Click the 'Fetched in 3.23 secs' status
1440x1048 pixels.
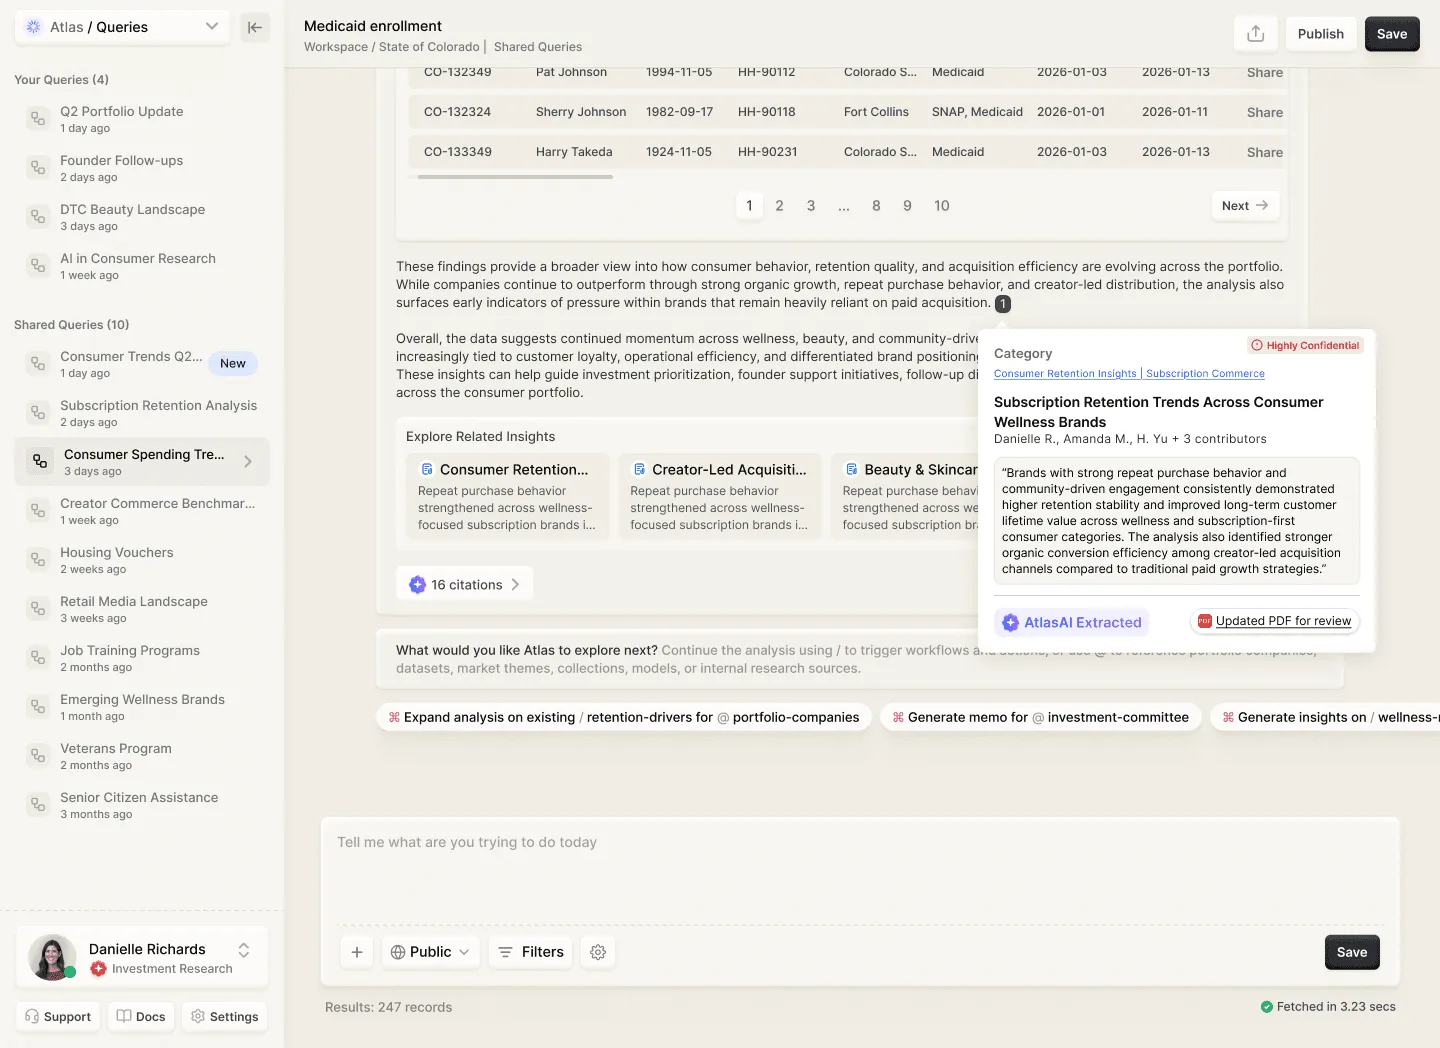[x=1328, y=1007]
